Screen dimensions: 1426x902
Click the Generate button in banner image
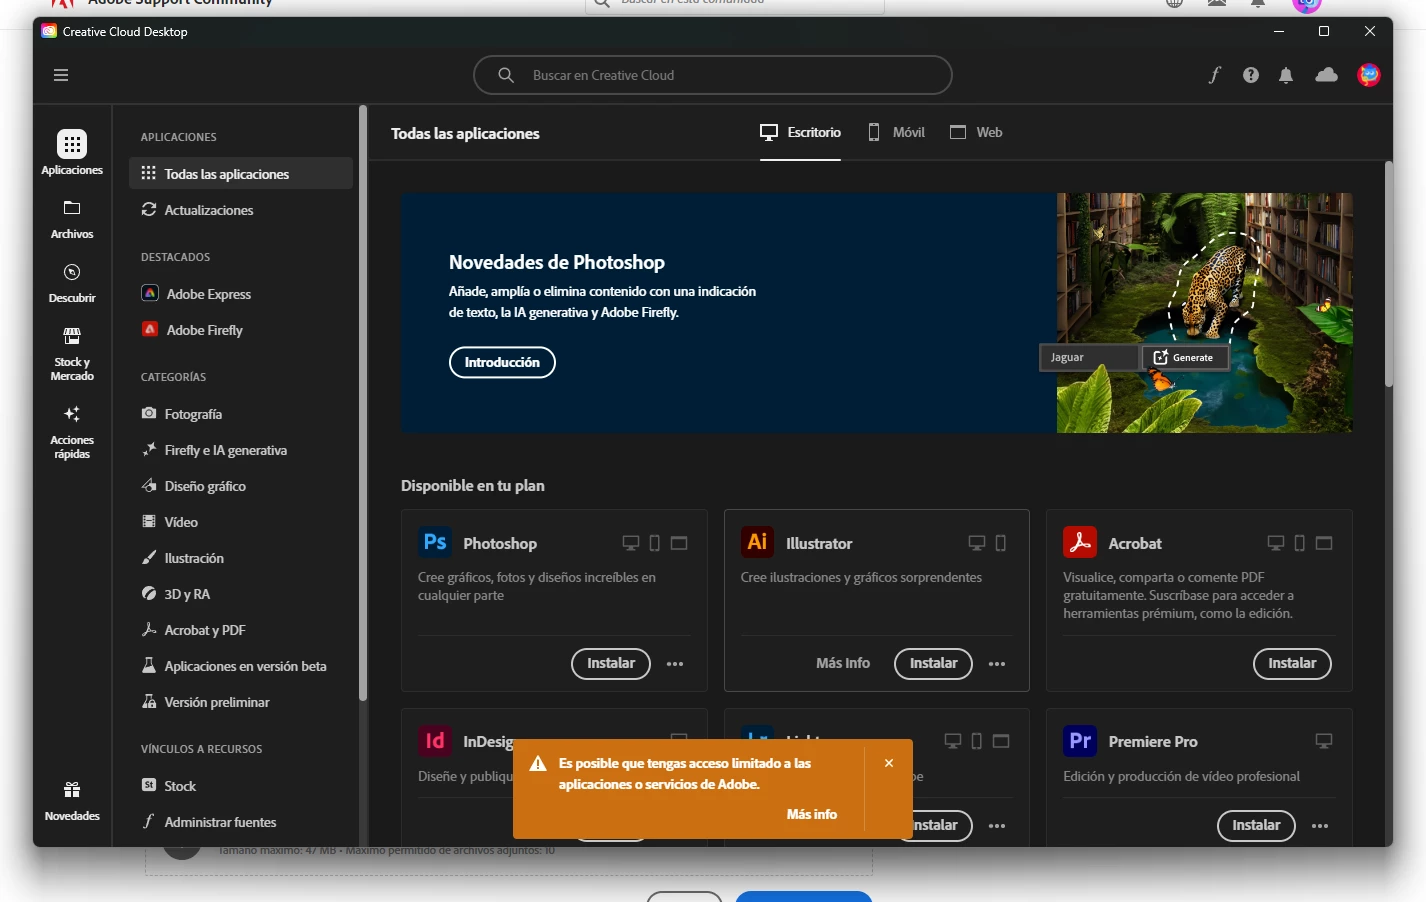pos(1185,357)
